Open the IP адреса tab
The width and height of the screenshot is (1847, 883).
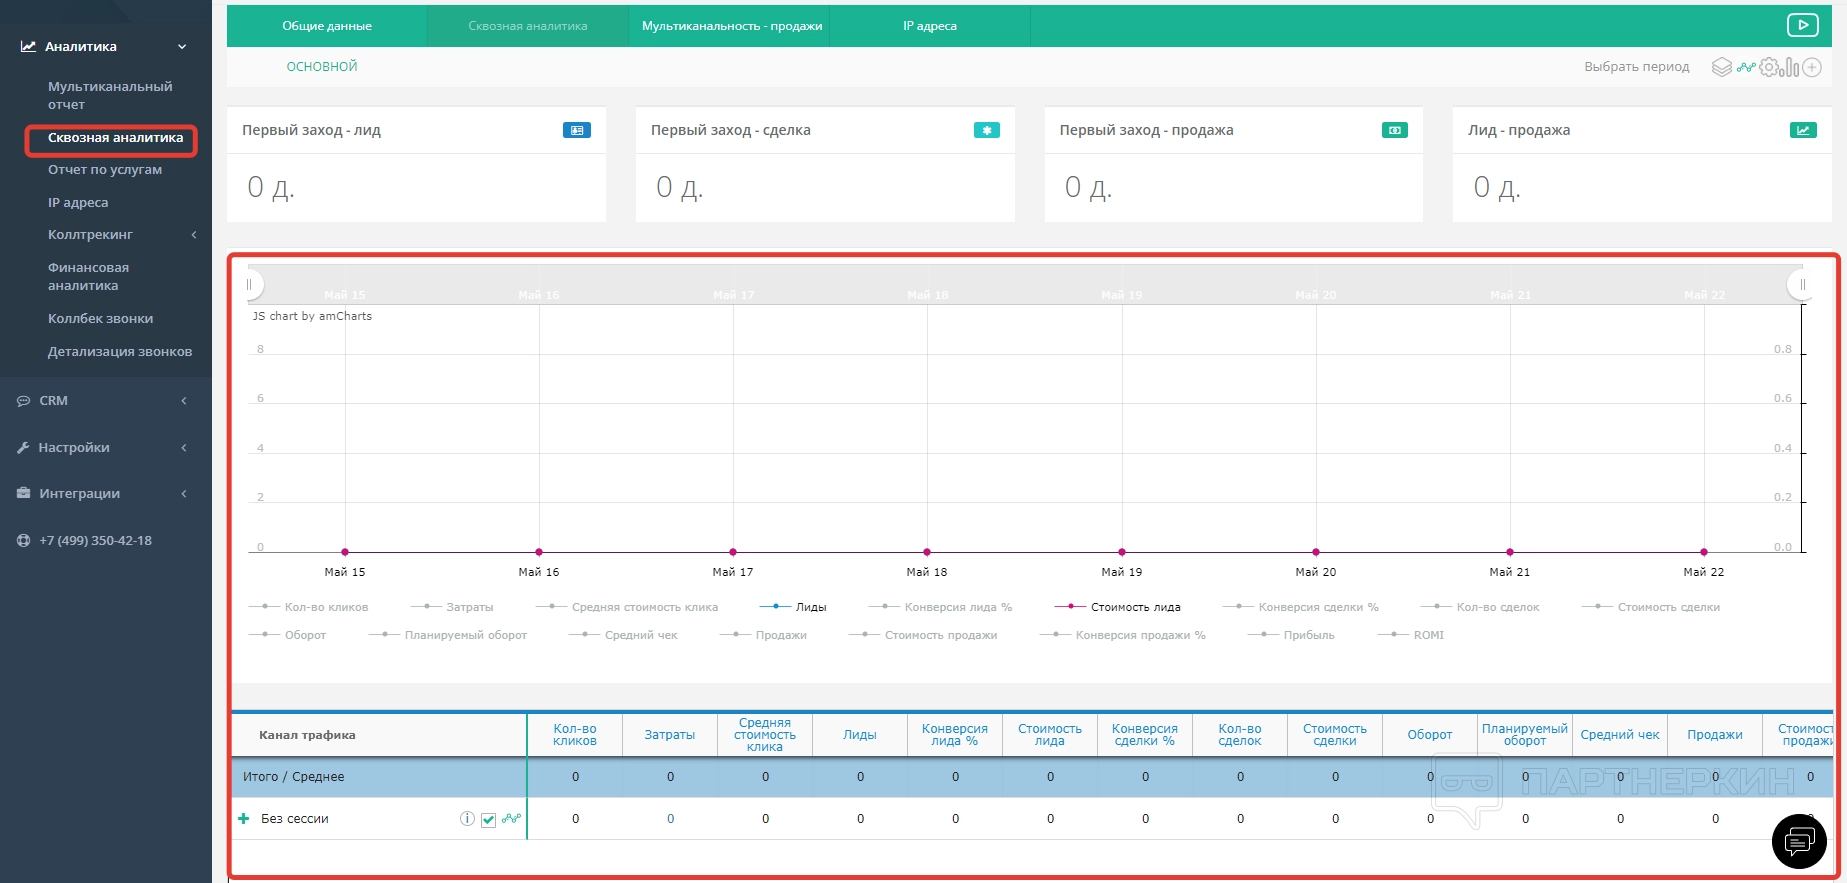pos(929,26)
